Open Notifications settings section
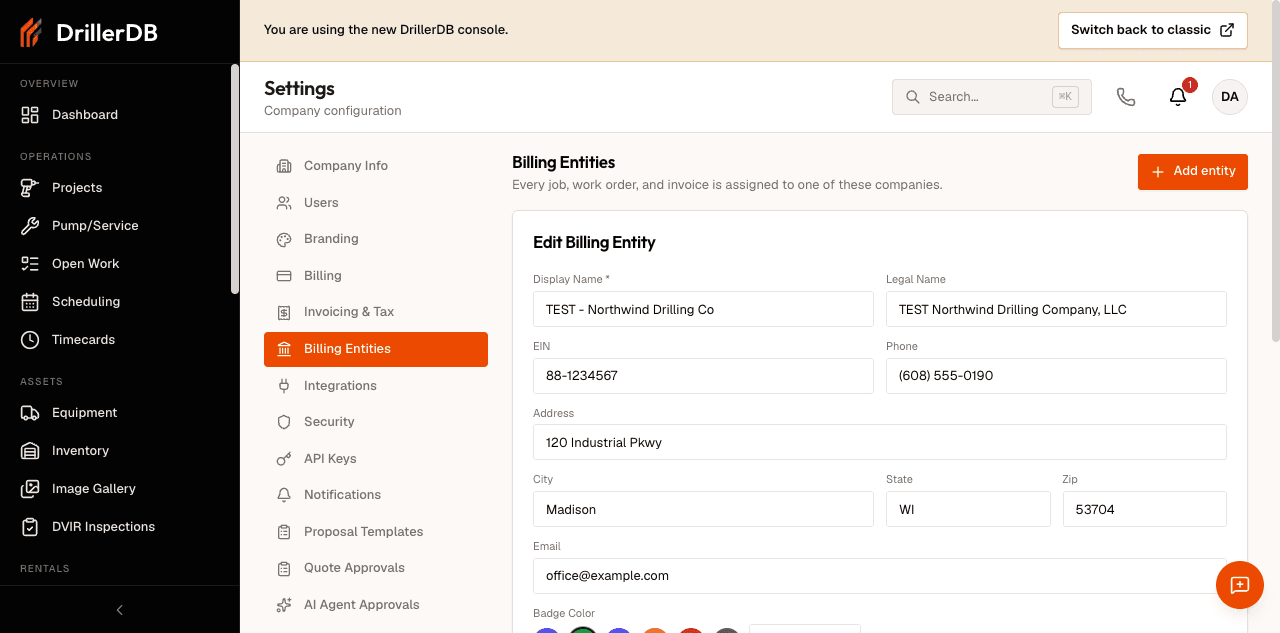The width and height of the screenshot is (1280, 633). 376,495
